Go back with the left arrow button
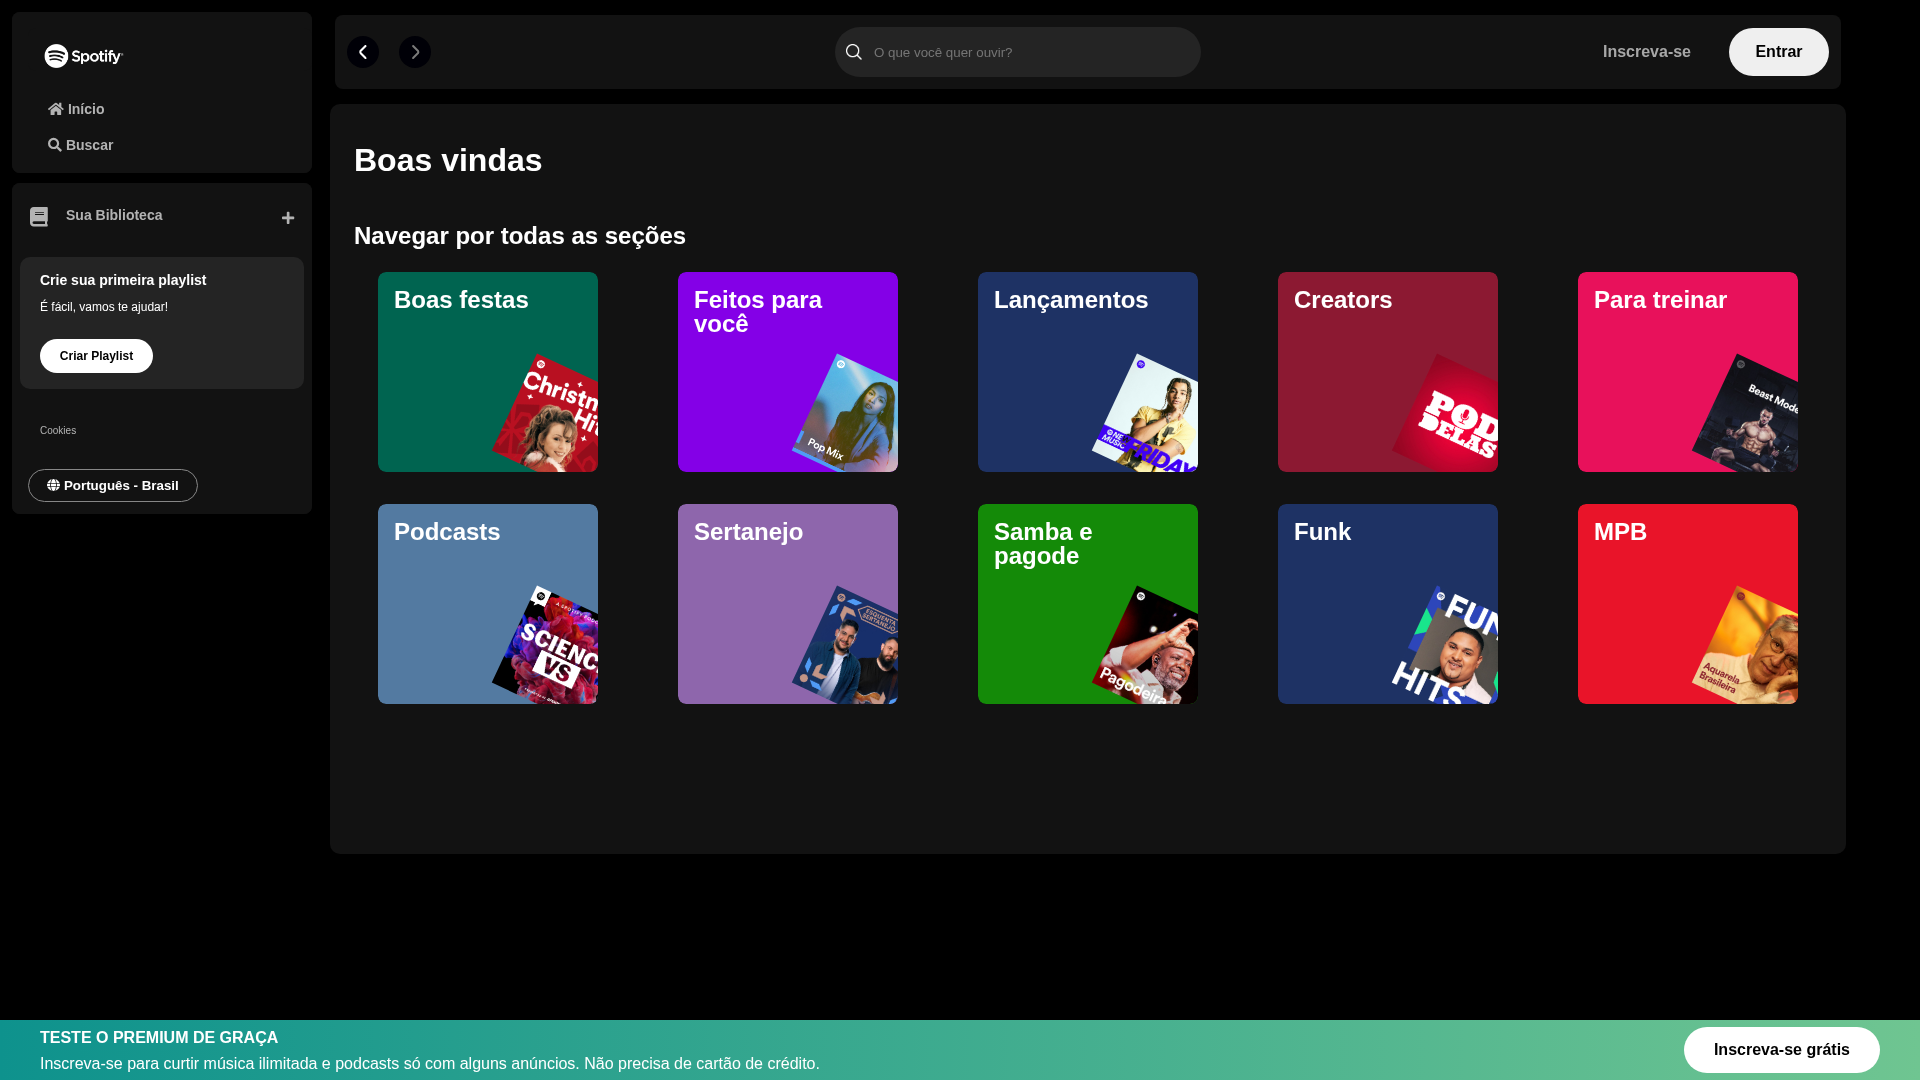 click(363, 52)
